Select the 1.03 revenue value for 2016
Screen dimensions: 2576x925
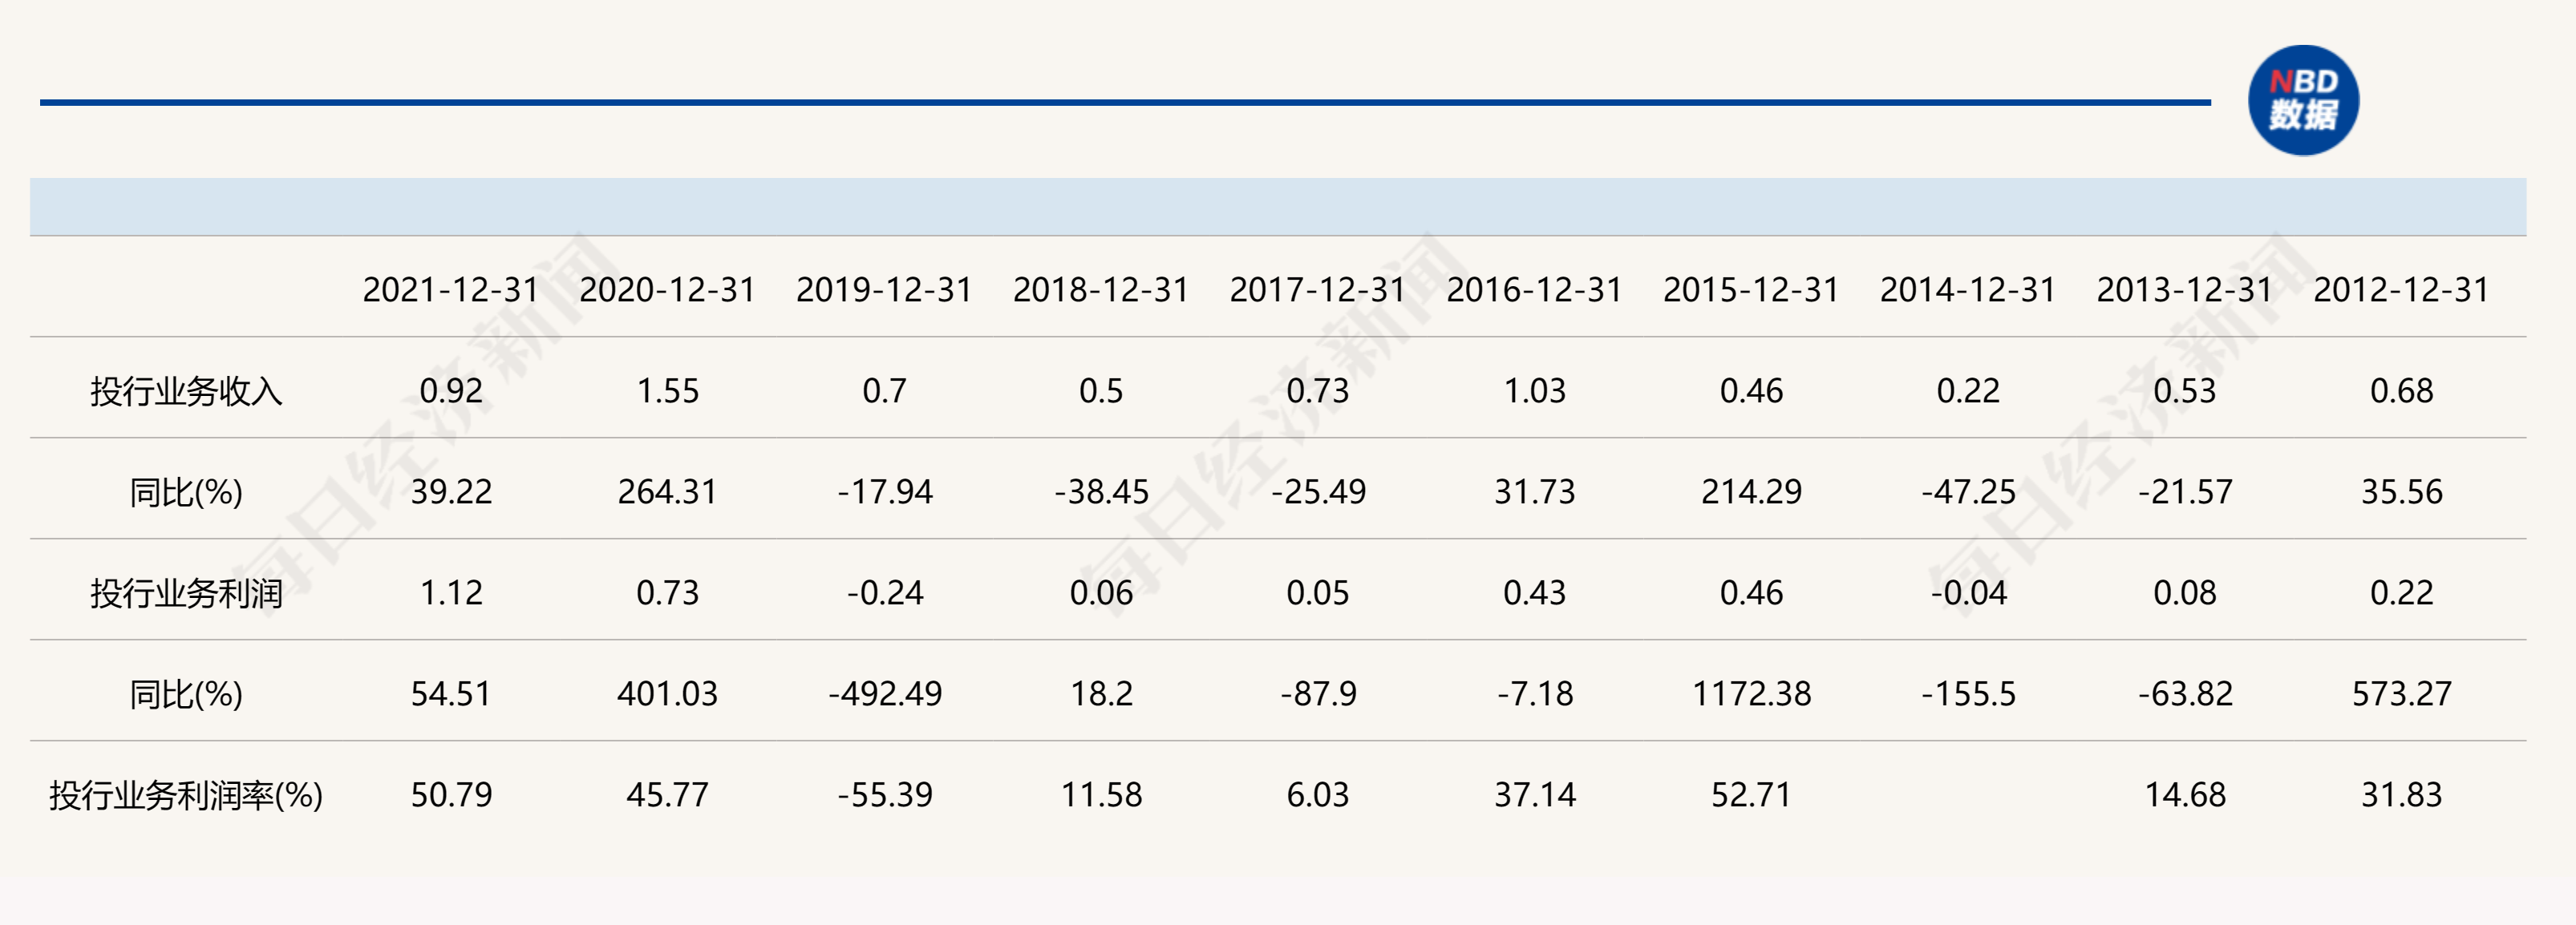[1534, 391]
